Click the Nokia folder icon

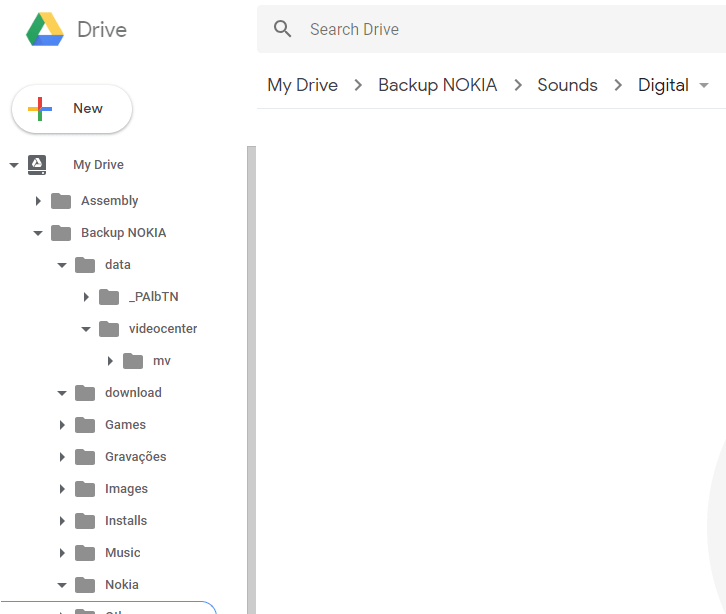point(85,584)
